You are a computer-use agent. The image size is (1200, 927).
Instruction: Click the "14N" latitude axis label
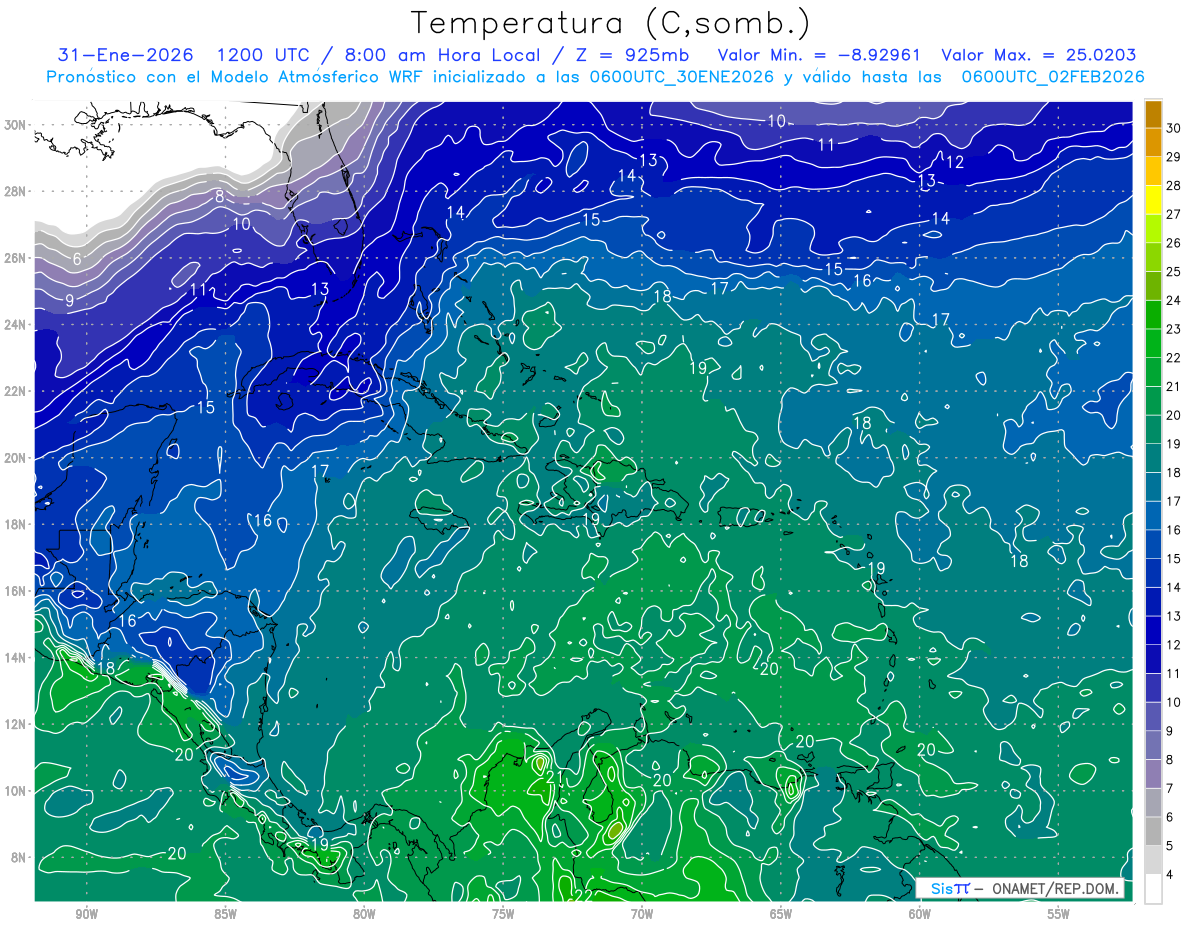click(15, 658)
